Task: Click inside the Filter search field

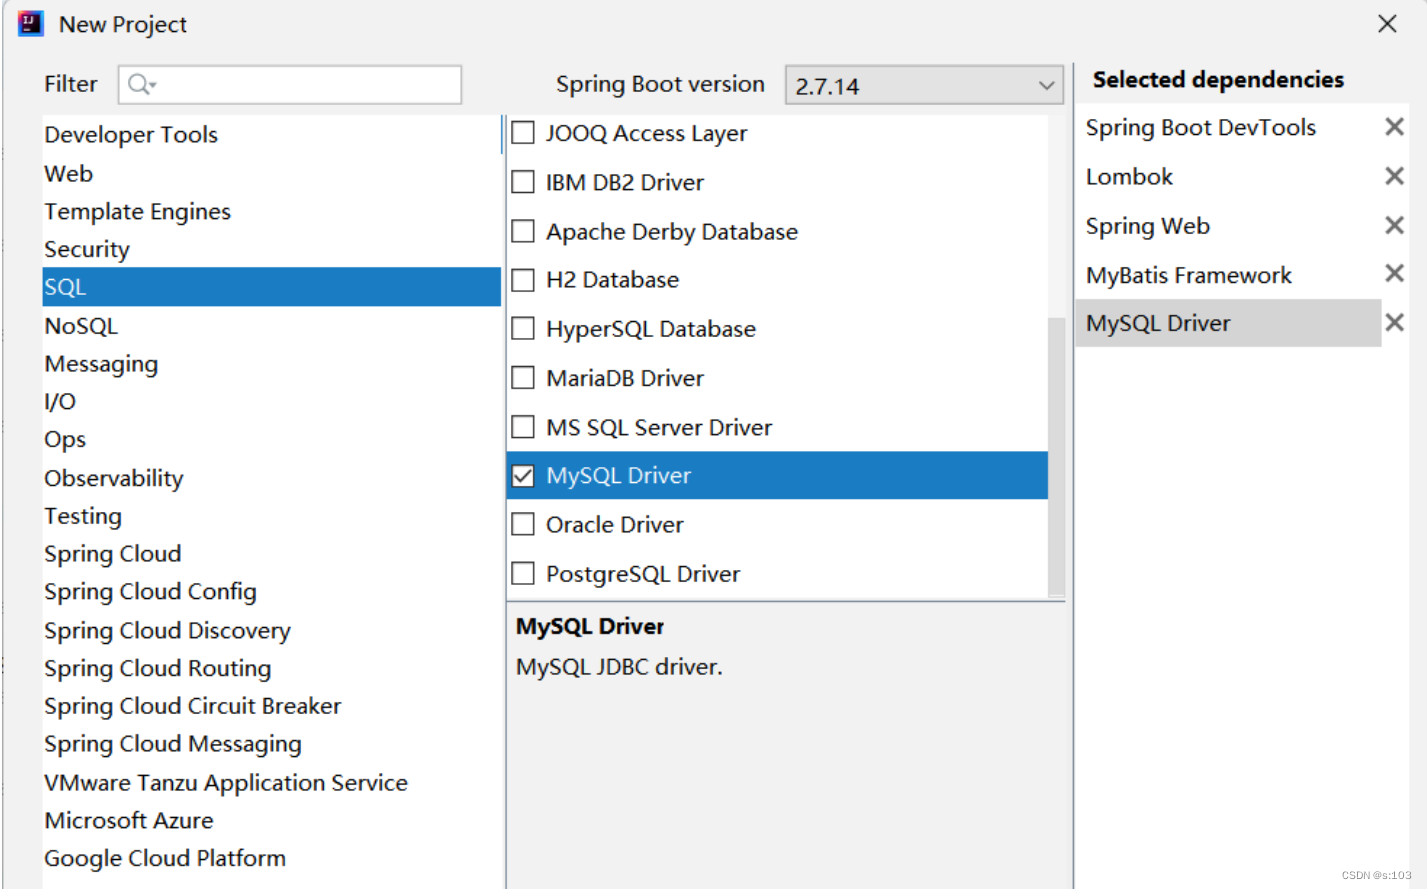Action: (290, 85)
